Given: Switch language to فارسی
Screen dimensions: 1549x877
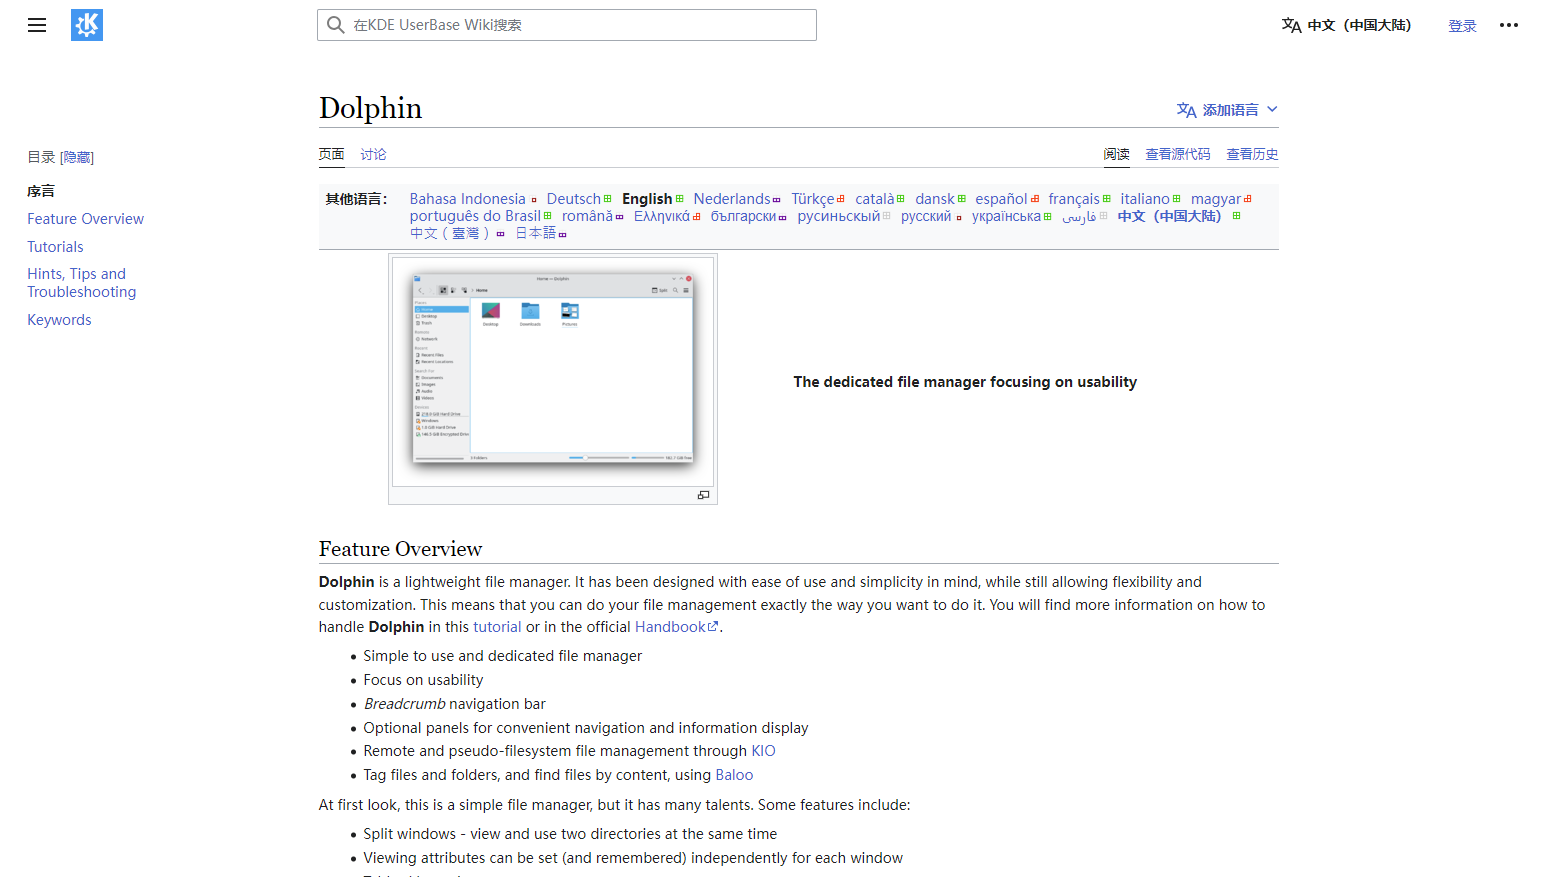Looking at the screenshot, I should (1079, 216).
